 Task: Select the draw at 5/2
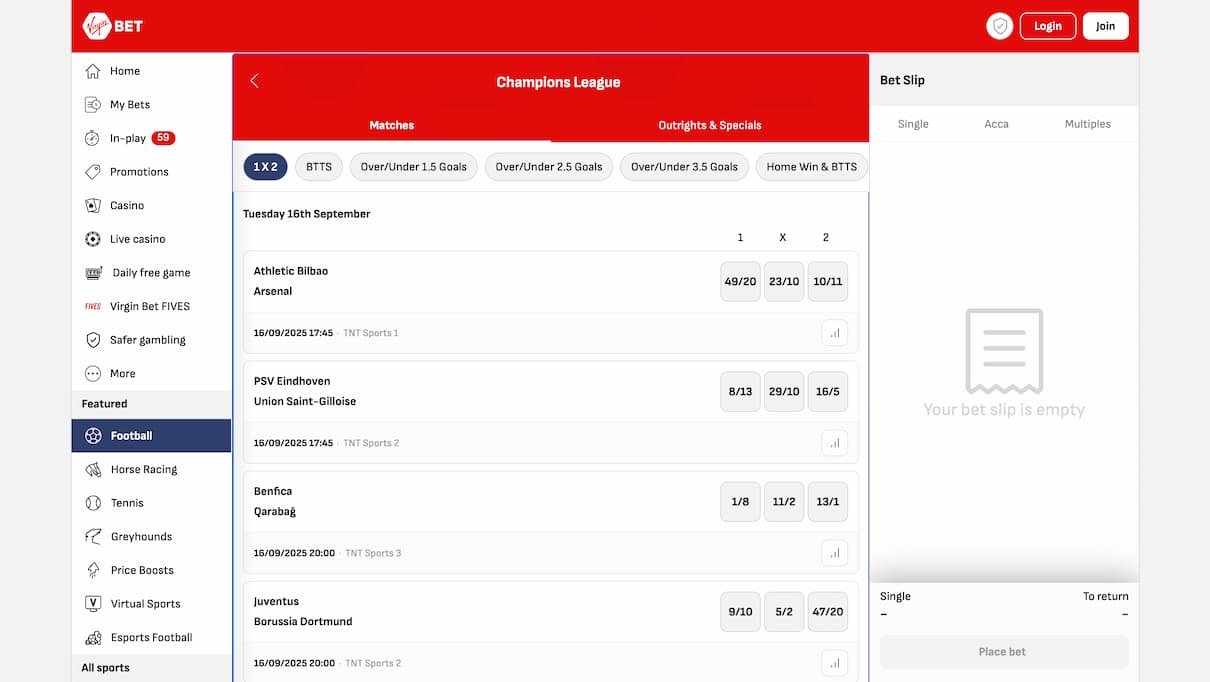click(784, 612)
